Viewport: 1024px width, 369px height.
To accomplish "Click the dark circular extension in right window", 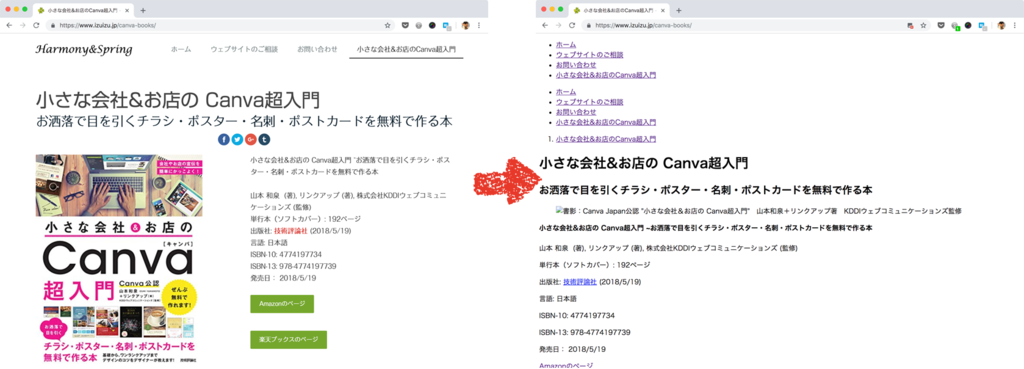I will click(968, 25).
